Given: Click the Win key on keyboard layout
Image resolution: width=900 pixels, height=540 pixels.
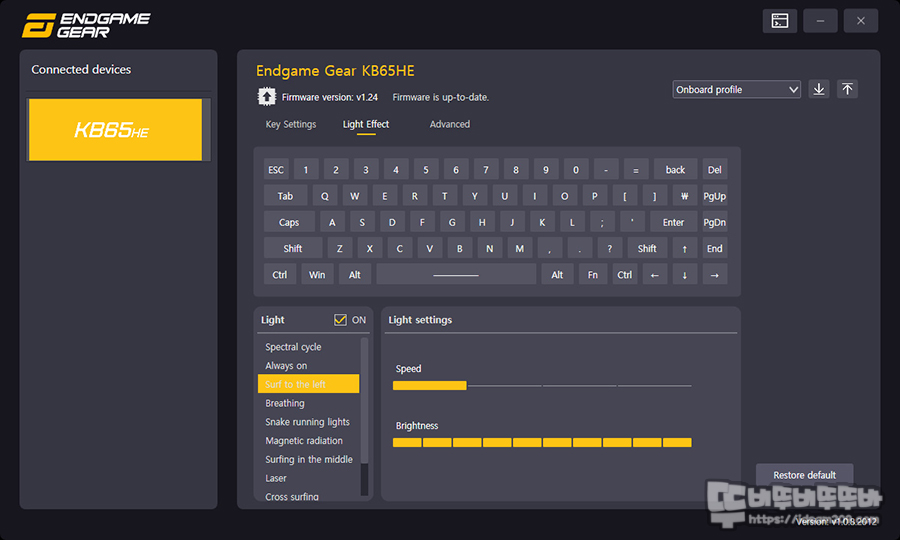Looking at the screenshot, I should click(x=317, y=275).
